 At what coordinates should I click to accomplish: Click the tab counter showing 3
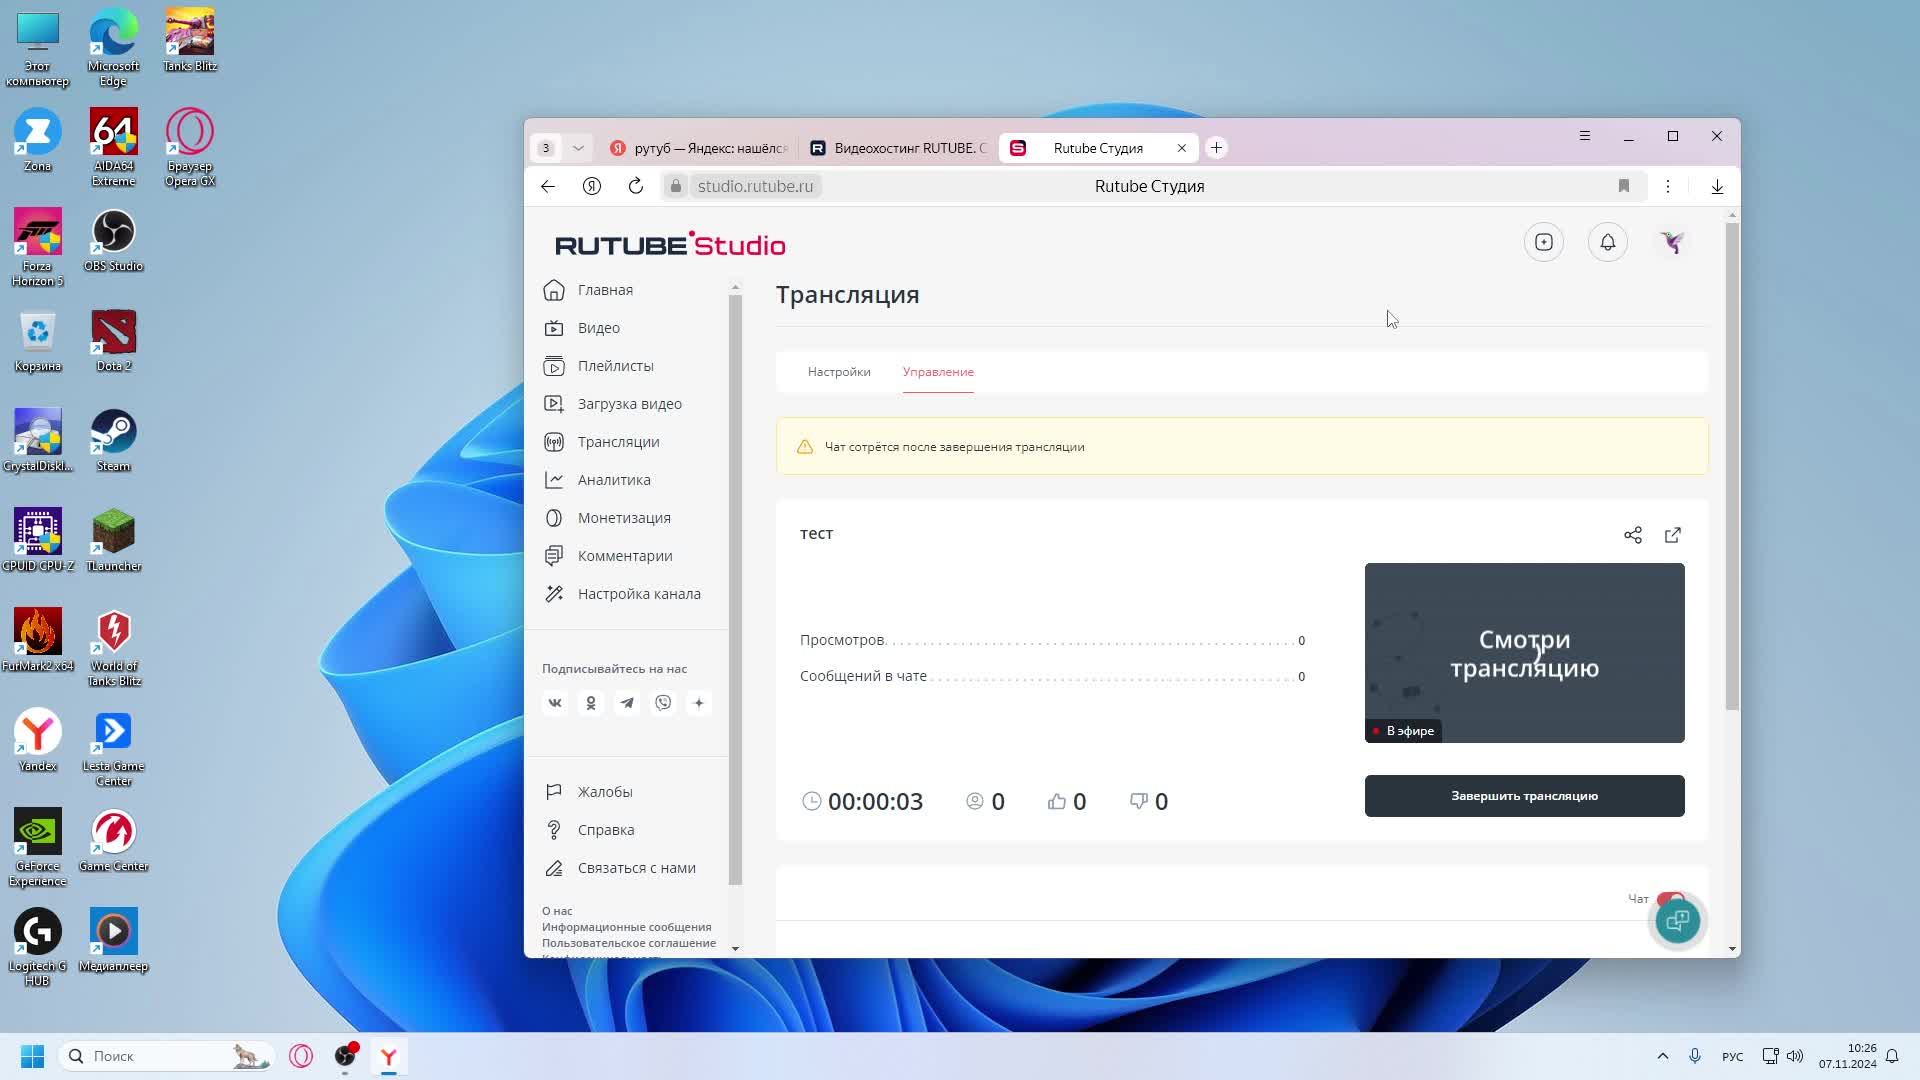pyautogui.click(x=546, y=148)
